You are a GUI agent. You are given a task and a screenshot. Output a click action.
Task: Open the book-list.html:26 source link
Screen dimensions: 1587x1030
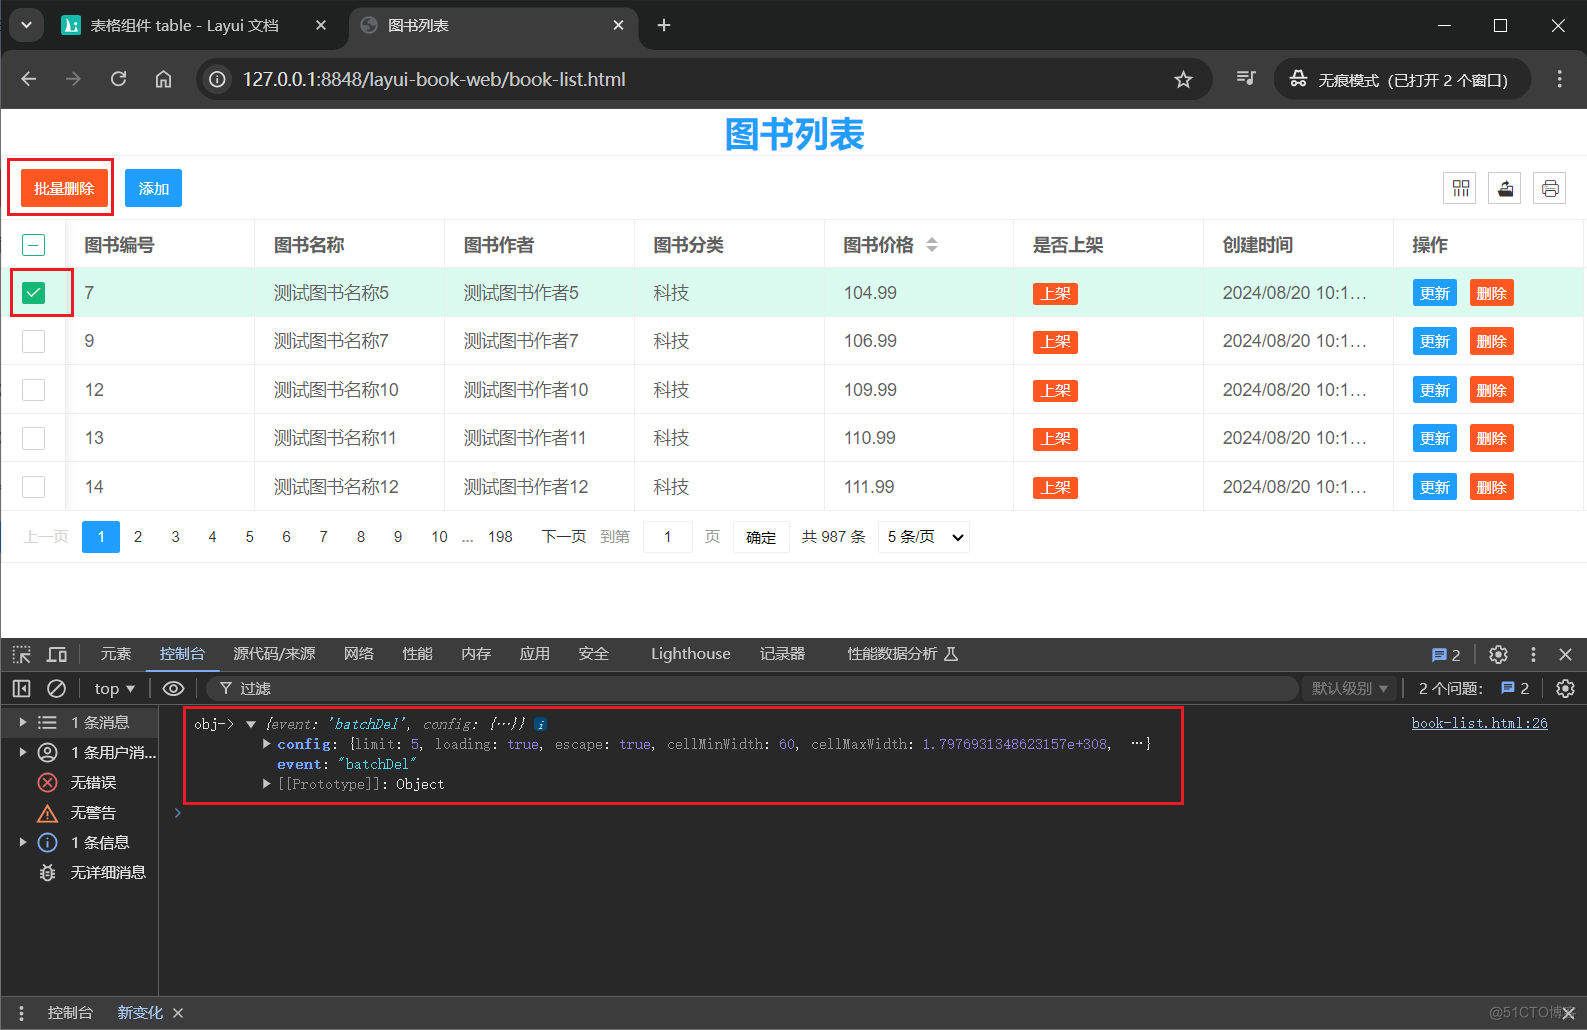click(x=1479, y=723)
